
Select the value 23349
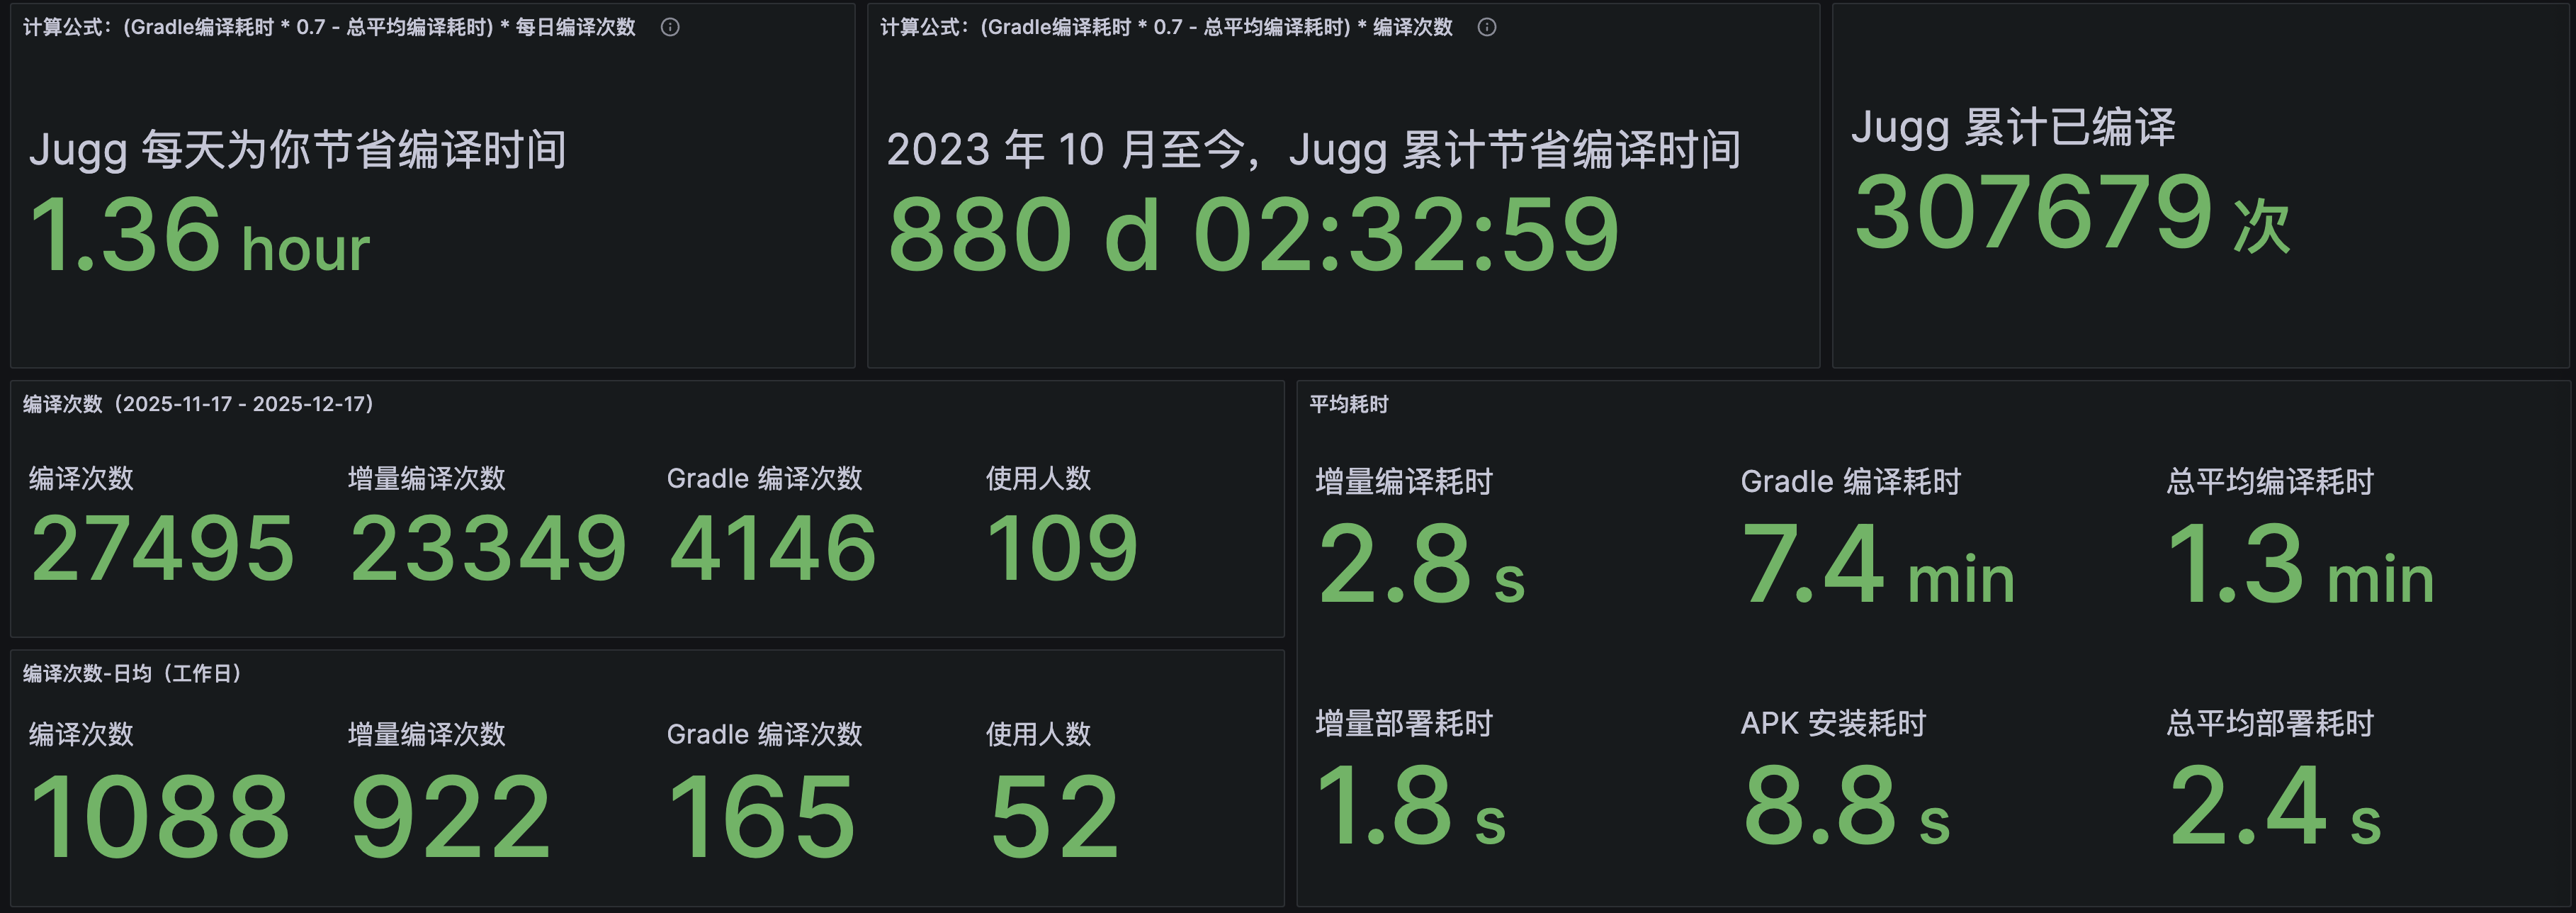(x=488, y=548)
